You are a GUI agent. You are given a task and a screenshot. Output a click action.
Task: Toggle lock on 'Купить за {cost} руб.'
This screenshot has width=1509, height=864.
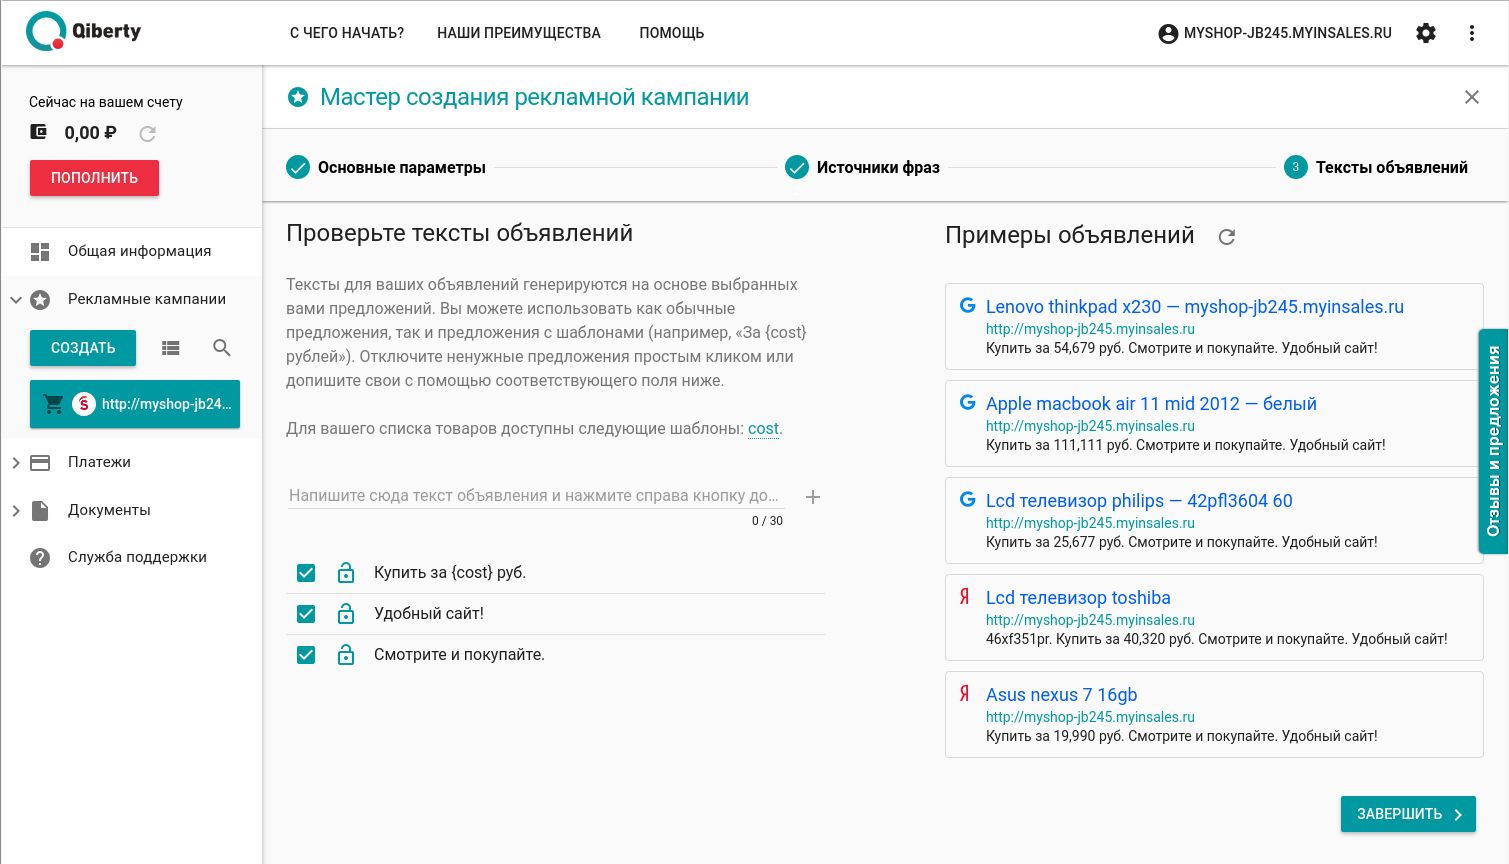346,573
